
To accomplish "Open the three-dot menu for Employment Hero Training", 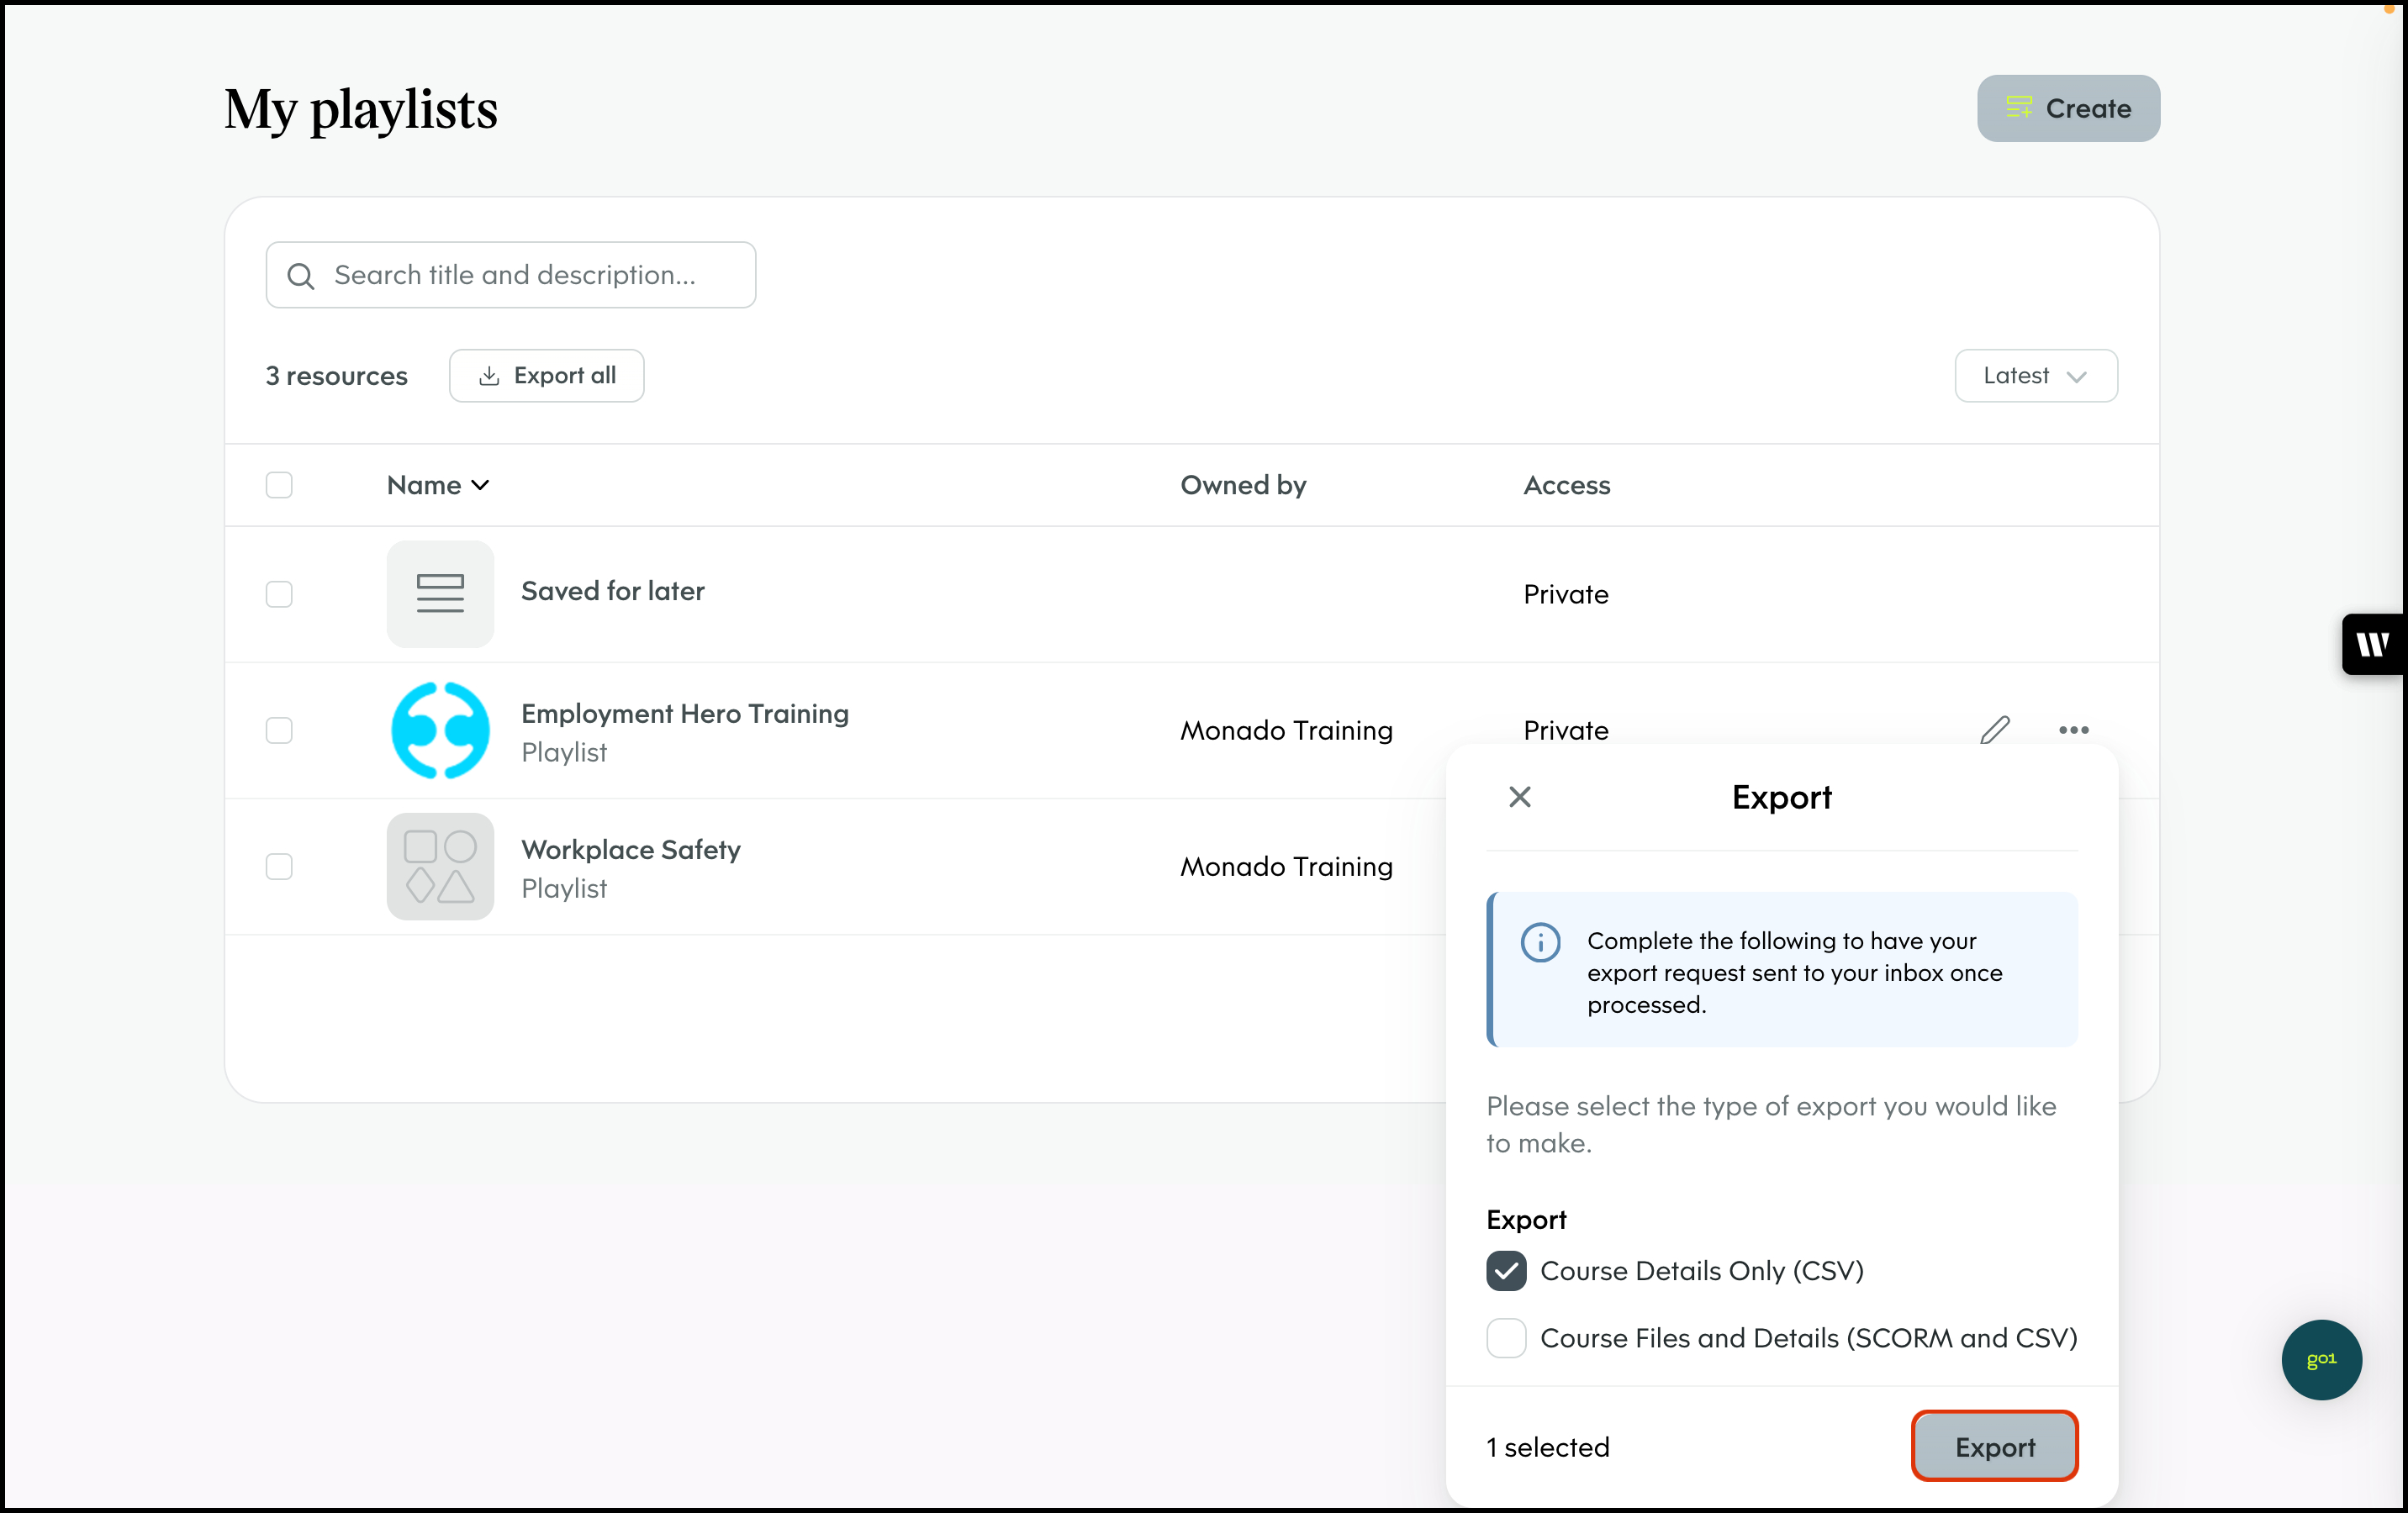I will [x=2073, y=730].
